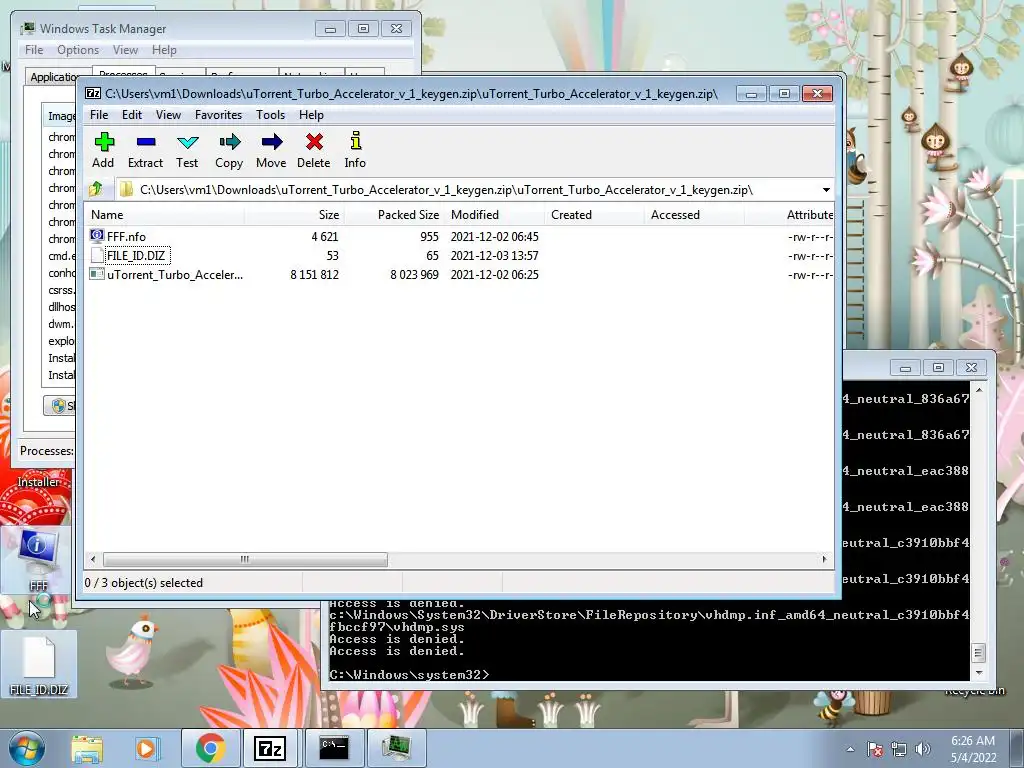Click the Command Prompt scrollbar thumb

coord(978,652)
